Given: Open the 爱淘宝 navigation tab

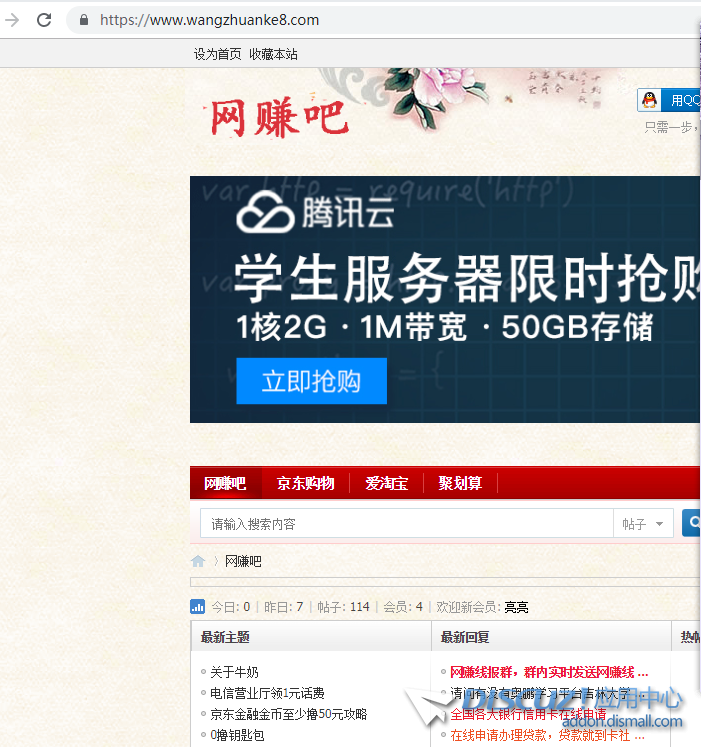Looking at the screenshot, I should [x=386, y=483].
